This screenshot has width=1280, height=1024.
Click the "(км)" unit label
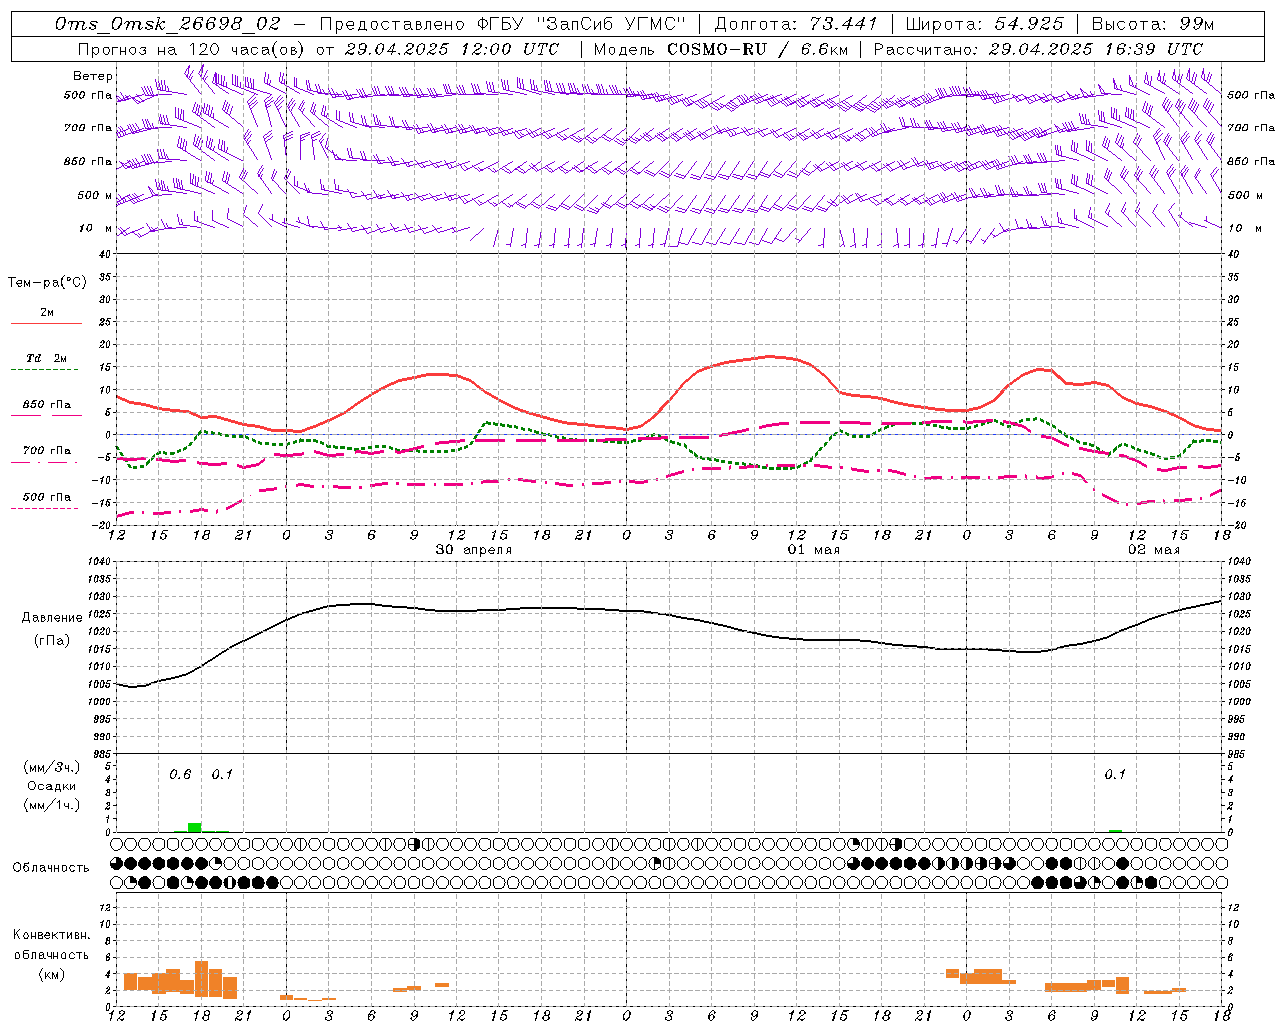pos(51,974)
